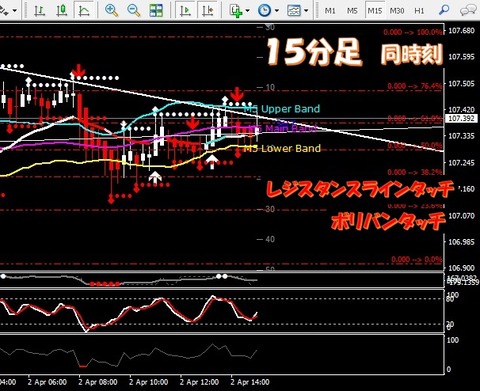Switch to line chart view

point(84,11)
